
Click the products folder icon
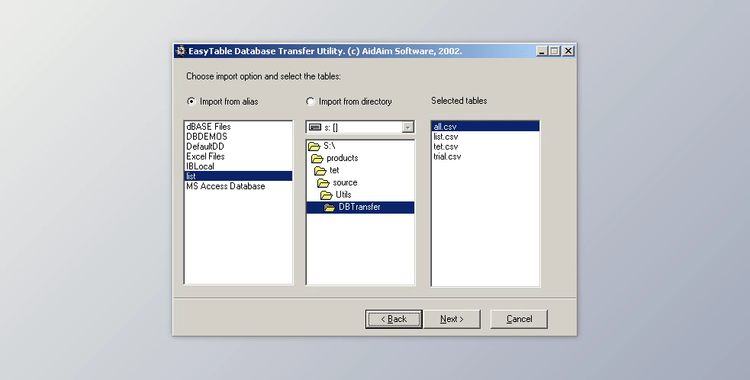pyautogui.click(x=317, y=158)
